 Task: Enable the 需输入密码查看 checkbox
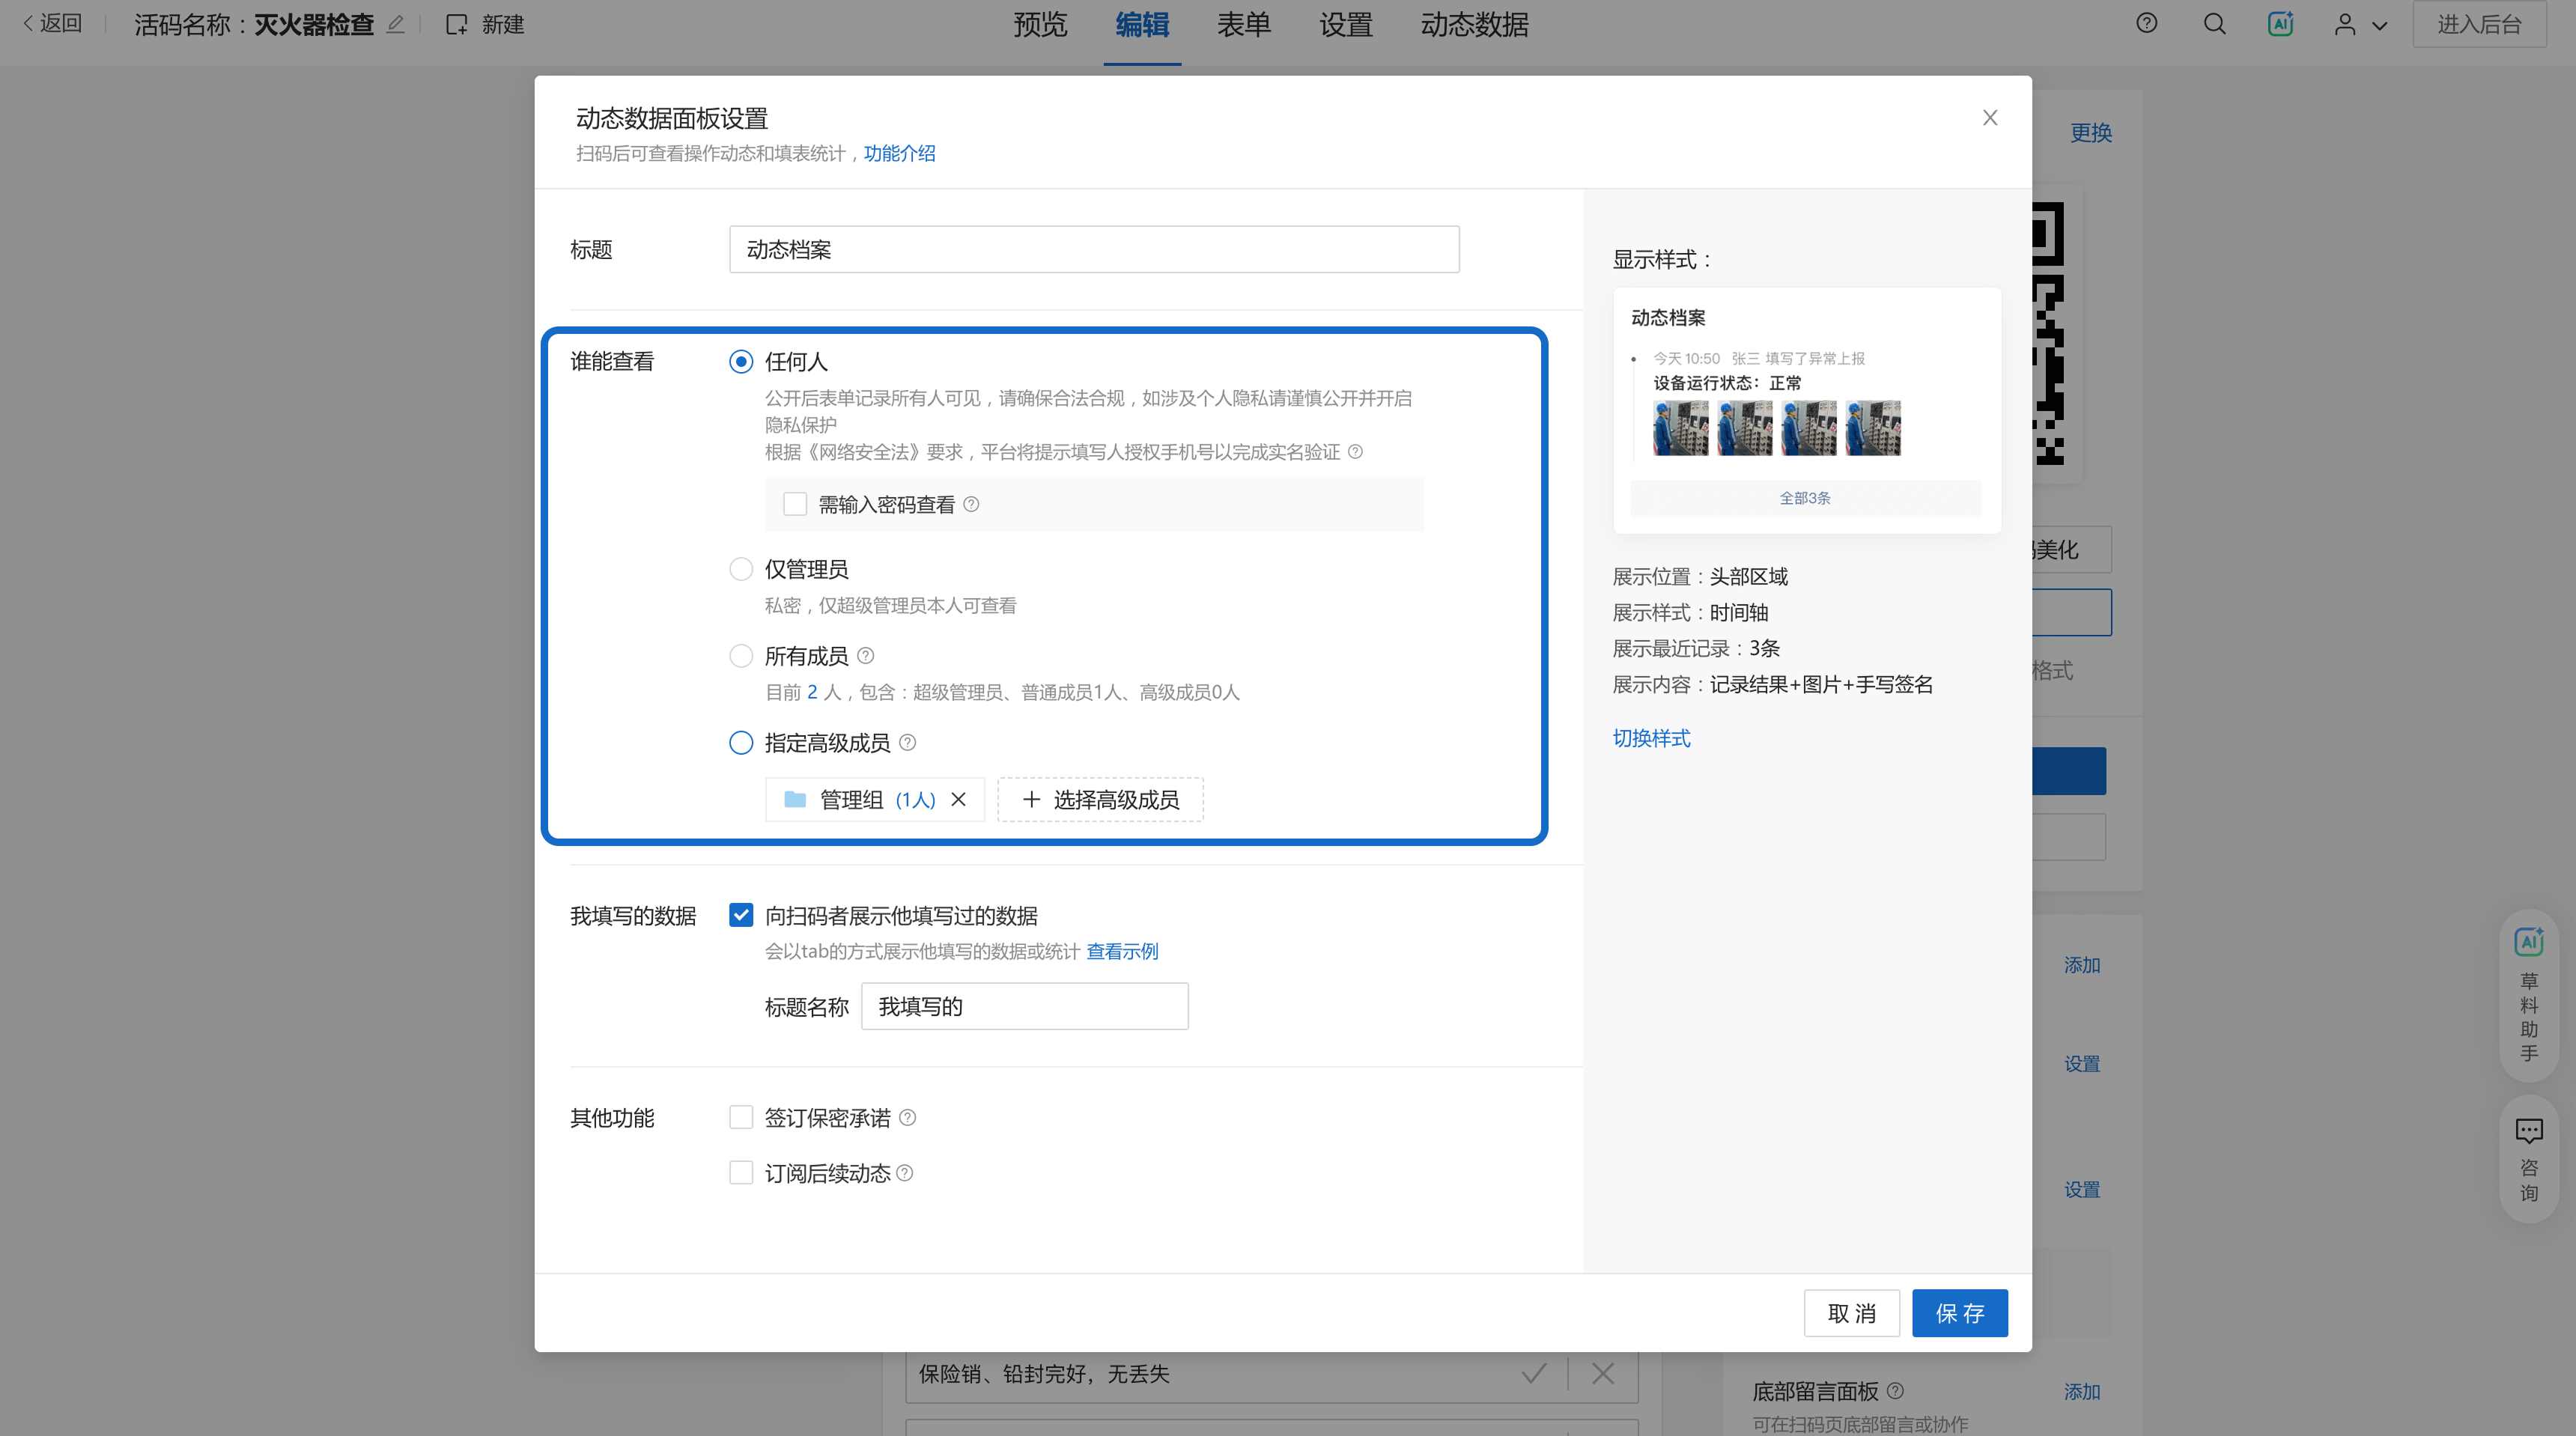(x=795, y=505)
